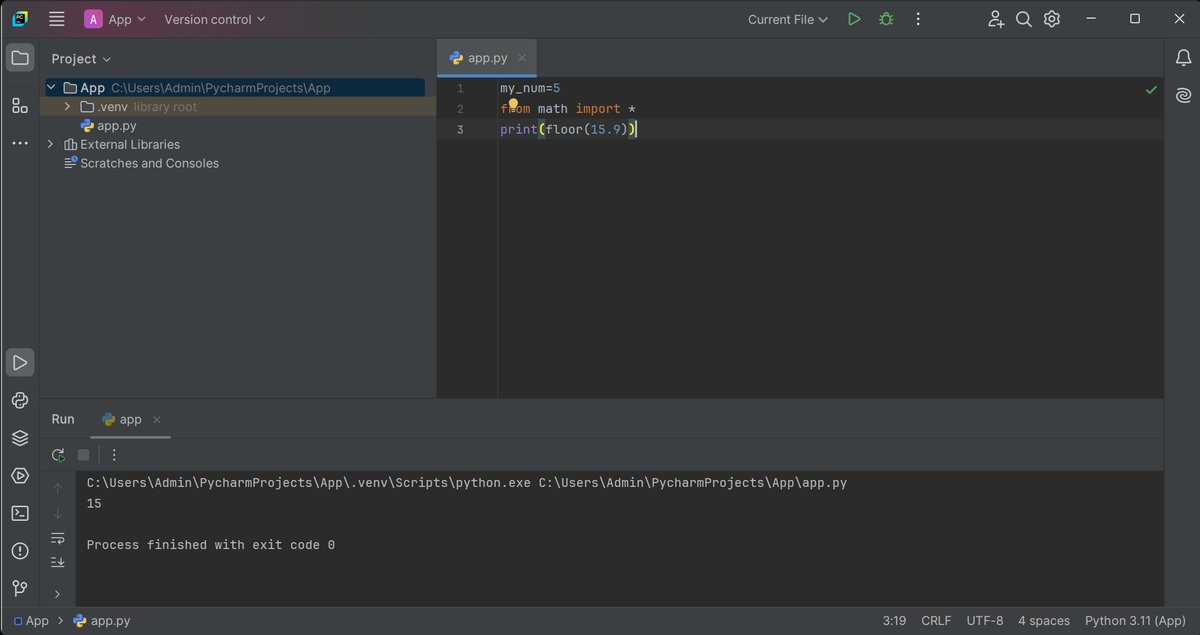1200x635 pixels.
Task: Collapse the App root folder
Action: pyautogui.click(x=51, y=88)
